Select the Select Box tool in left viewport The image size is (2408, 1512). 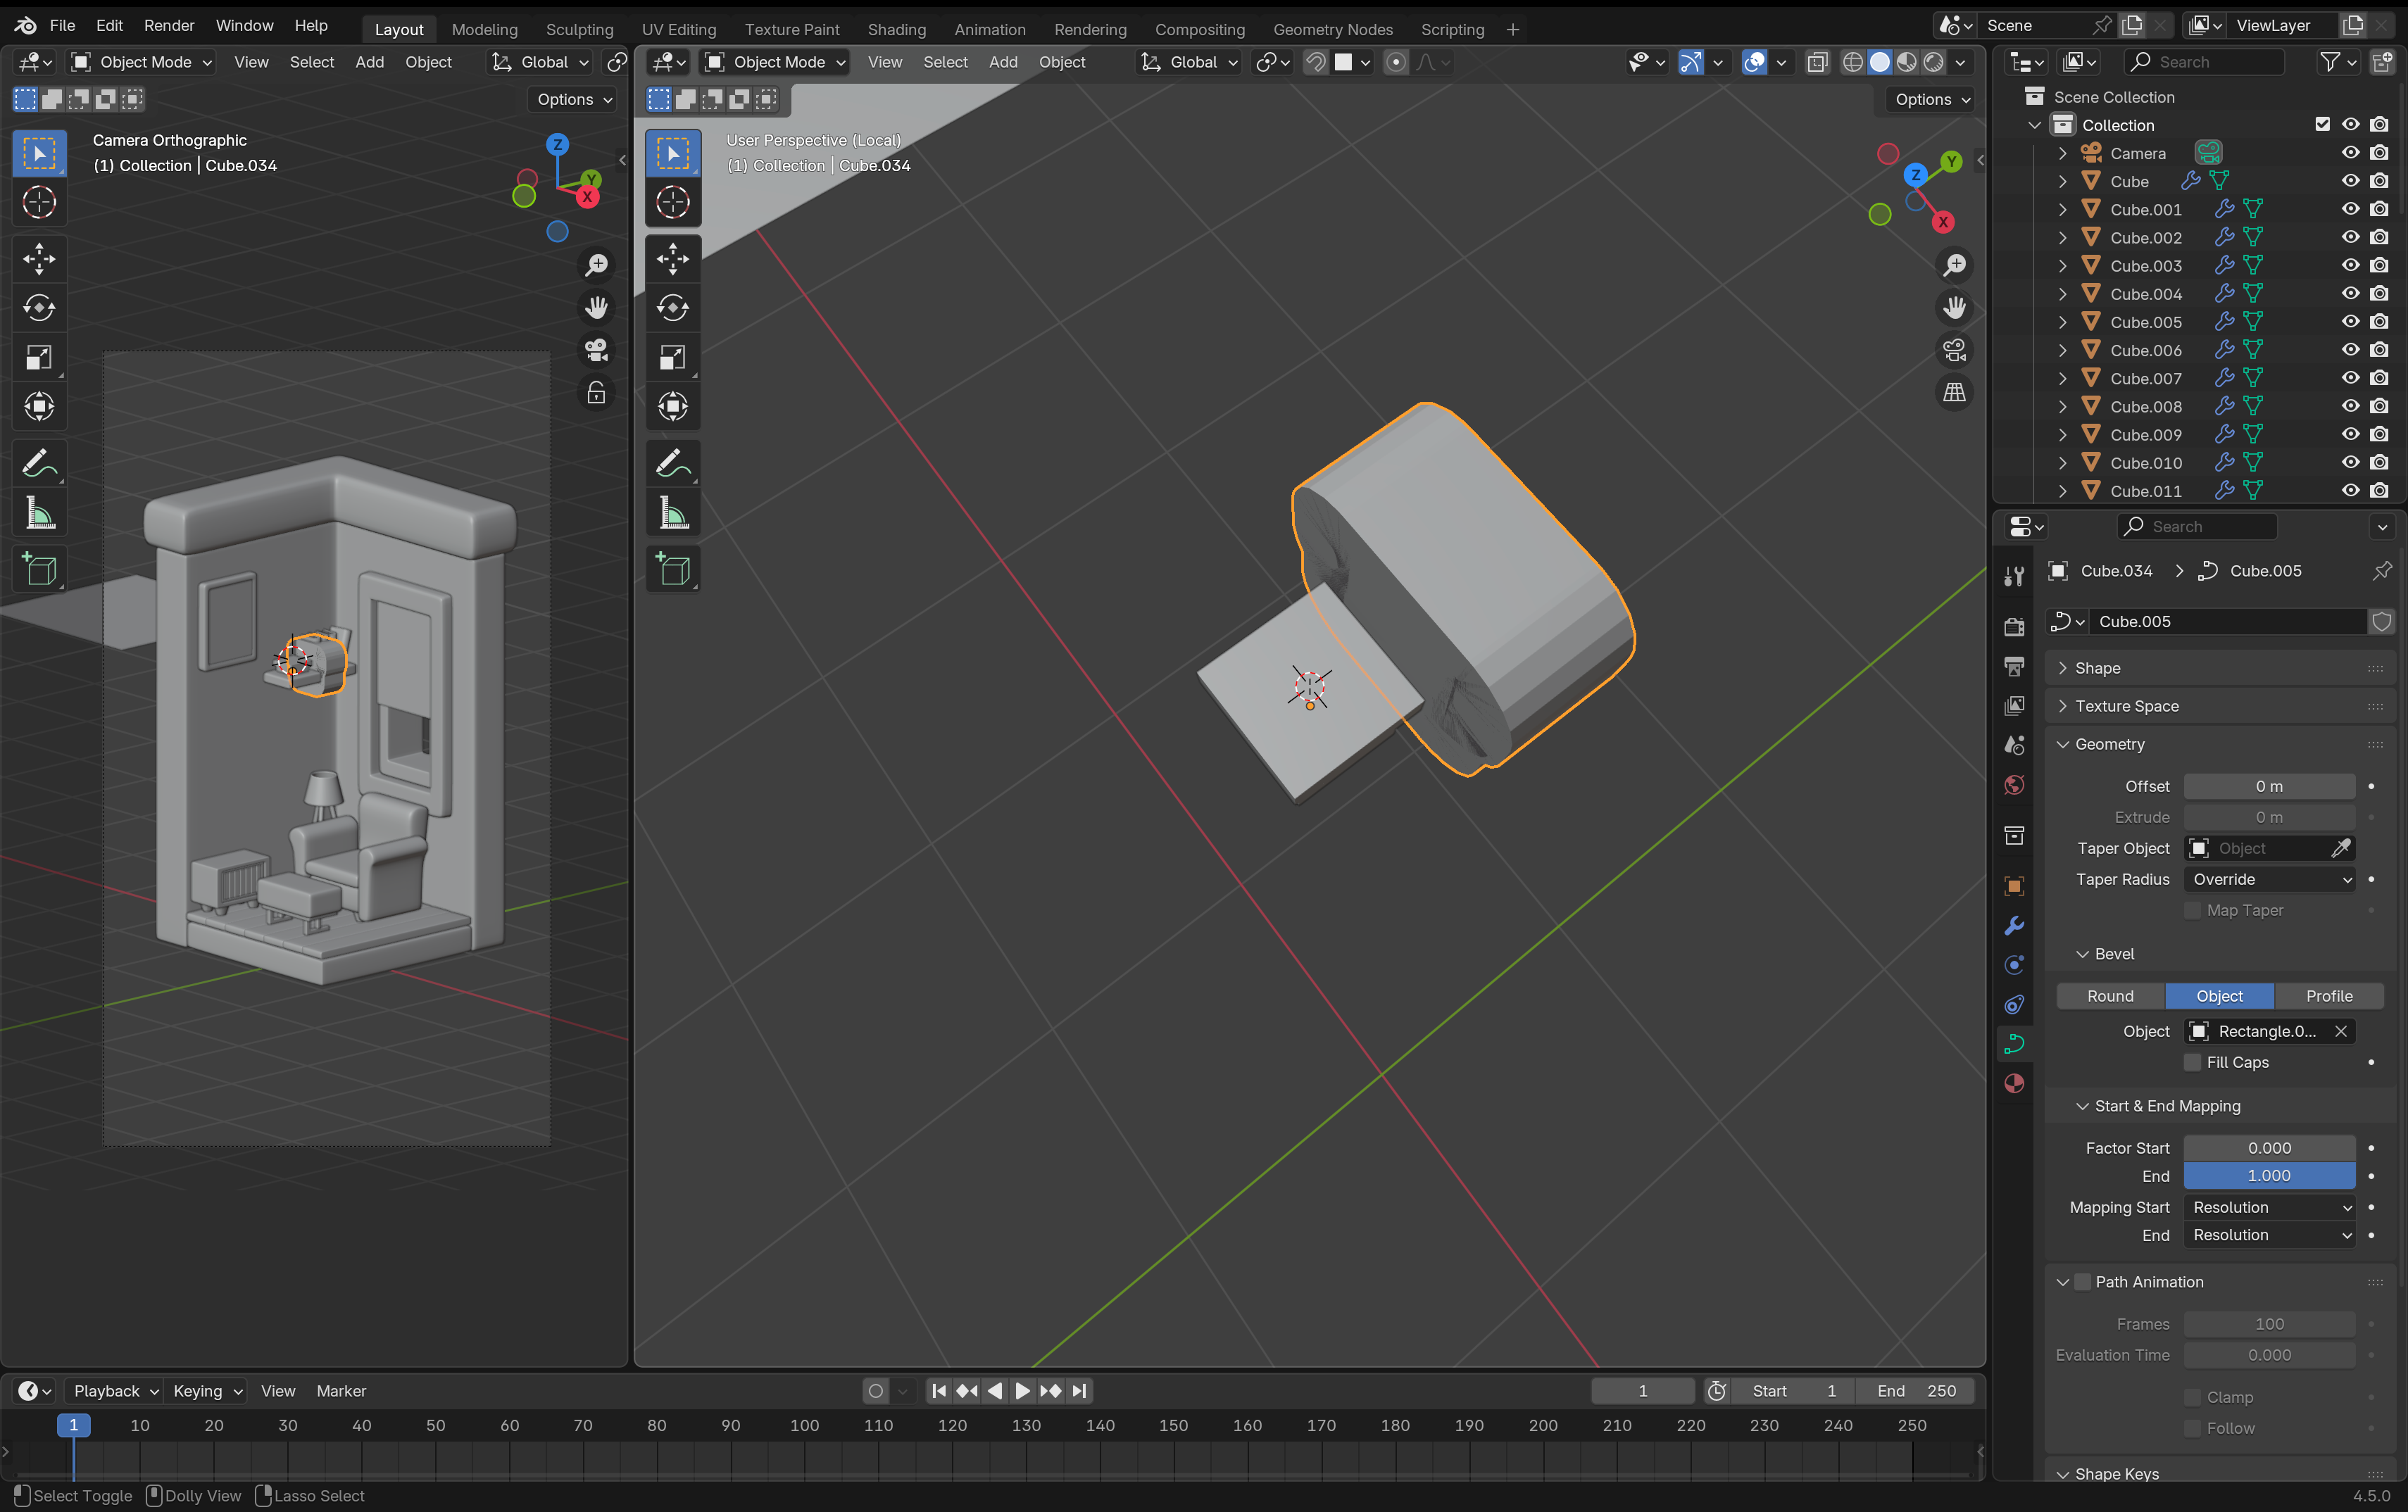(39, 153)
